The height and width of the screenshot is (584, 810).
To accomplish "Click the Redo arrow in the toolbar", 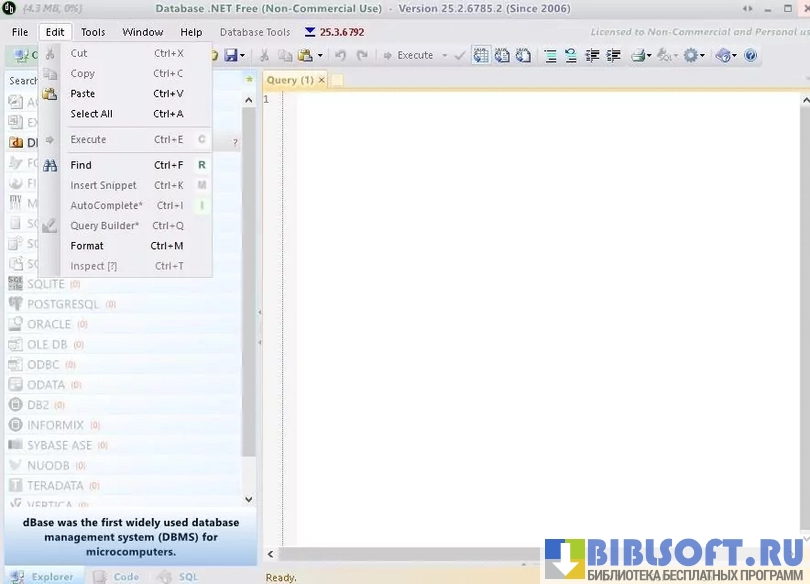I will pos(361,56).
